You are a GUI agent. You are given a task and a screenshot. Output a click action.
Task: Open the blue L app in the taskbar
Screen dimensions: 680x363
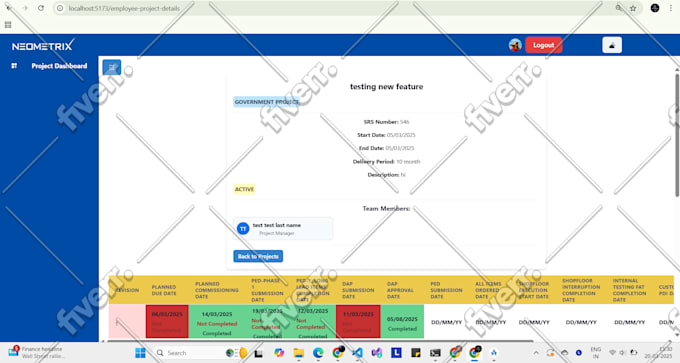click(x=396, y=353)
